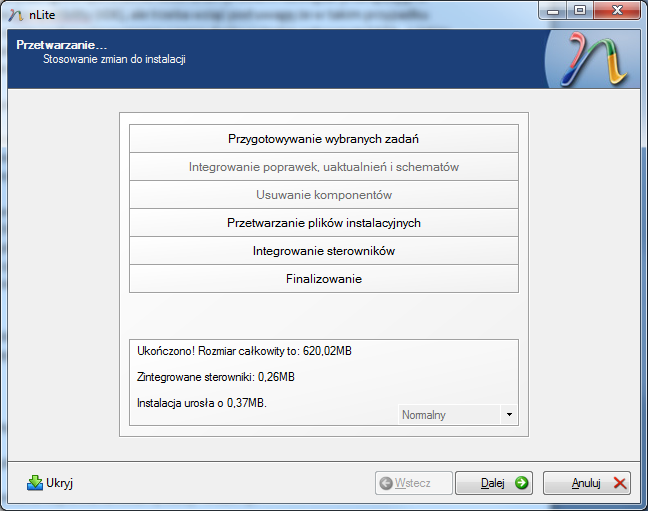
Task: Select 'Usuwanie komponentów' step
Action: coord(324,195)
